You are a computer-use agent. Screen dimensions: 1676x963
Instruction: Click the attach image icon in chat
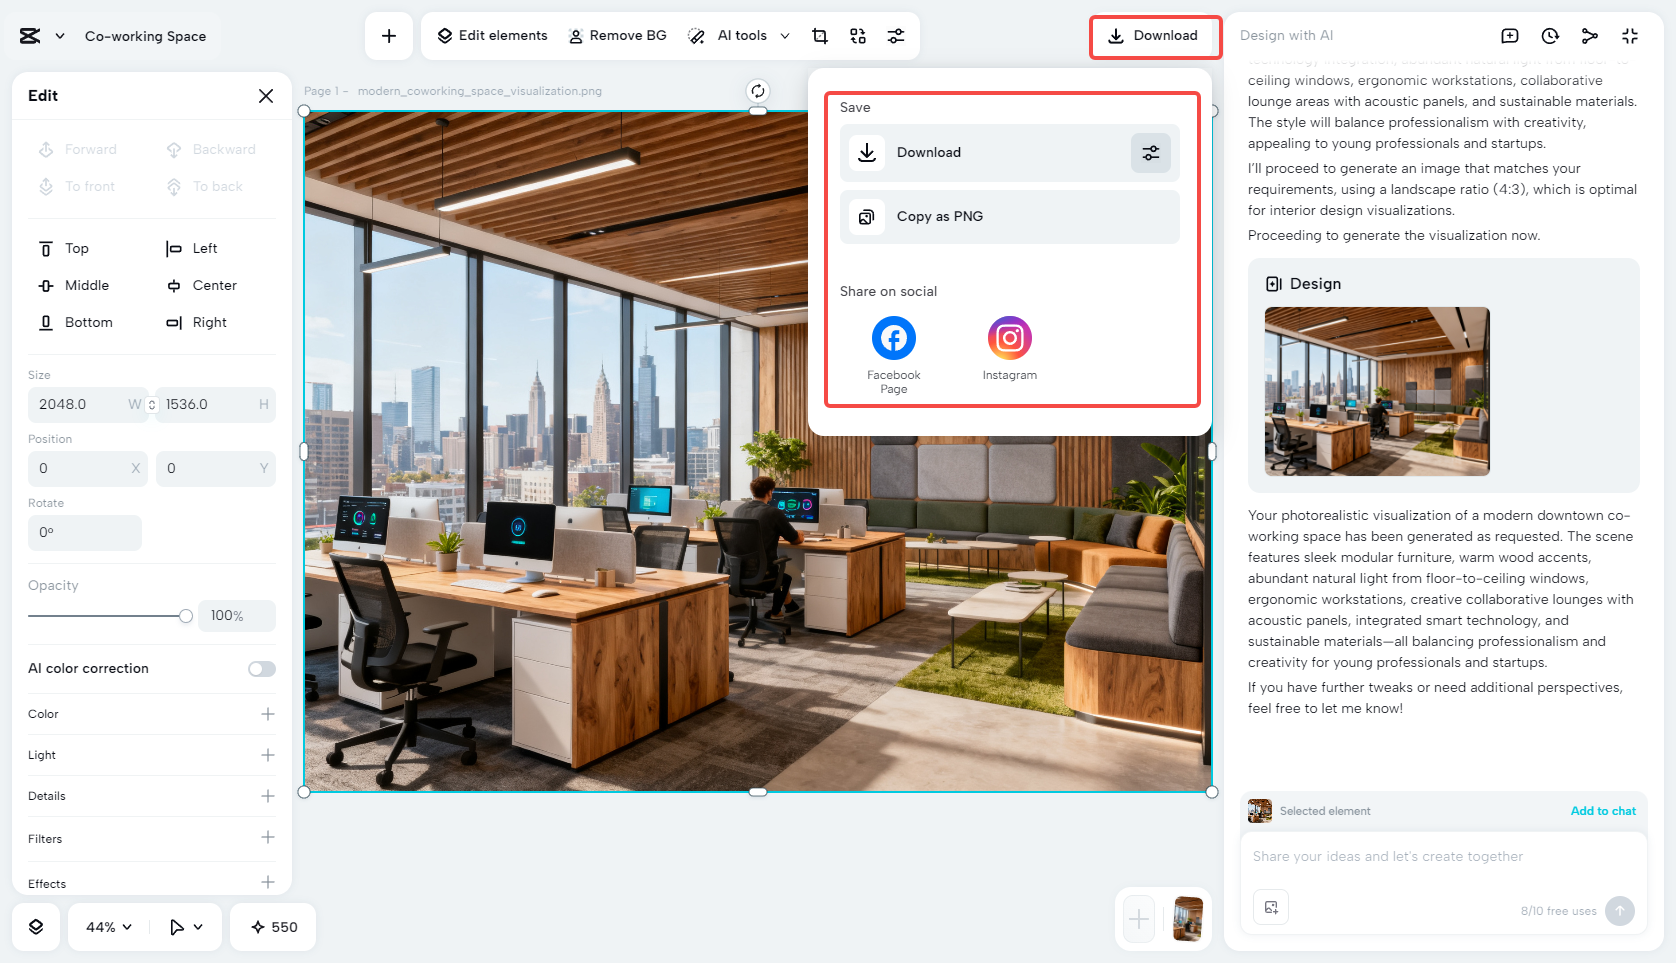coord(1271,907)
